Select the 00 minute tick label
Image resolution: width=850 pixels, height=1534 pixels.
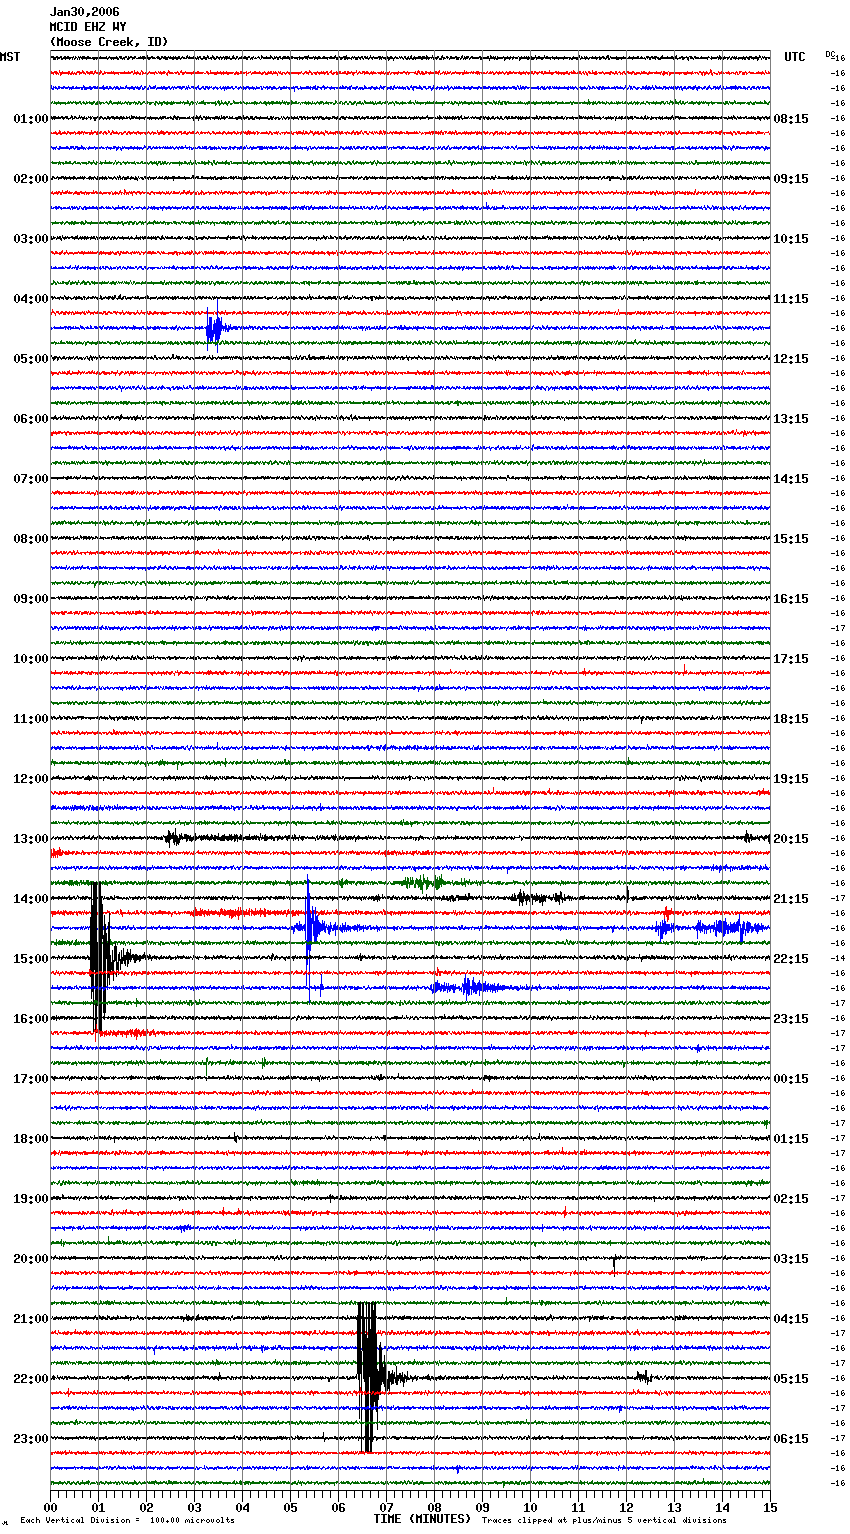pyautogui.click(x=50, y=1507)
